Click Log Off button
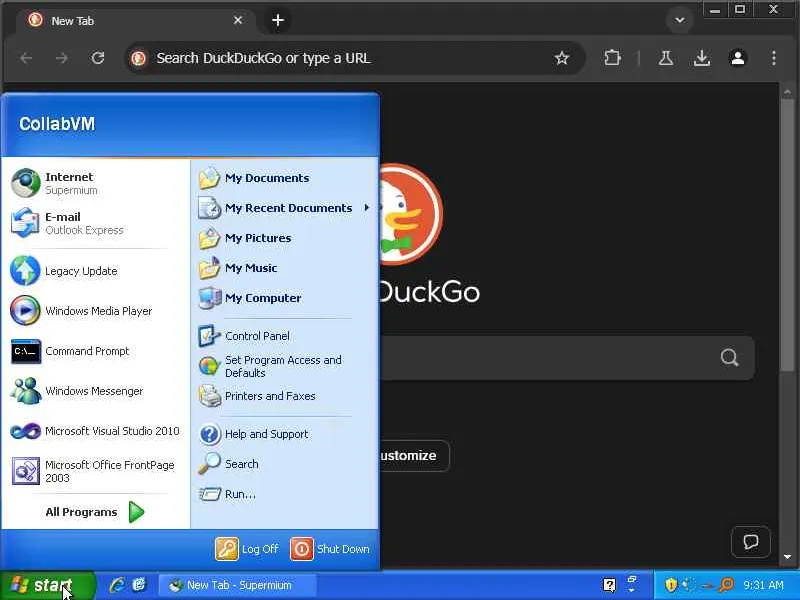Image resolution: width=800 pixels, height=600 pixels. point(247,549)
